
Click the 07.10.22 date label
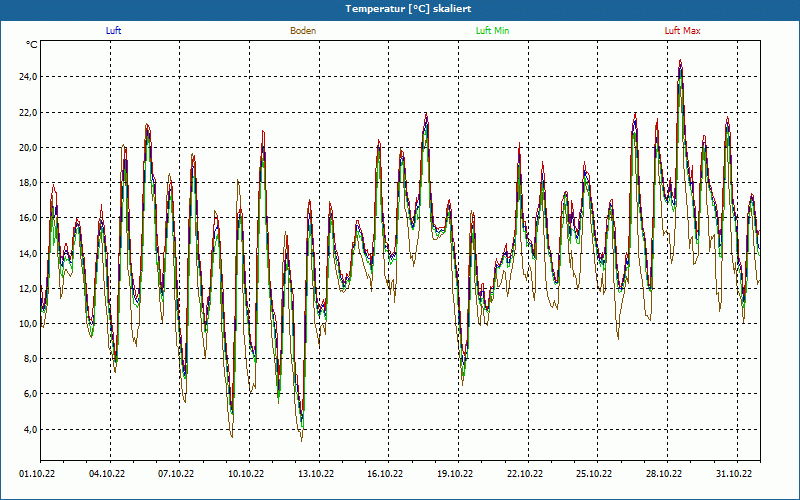[x=176, y=474]
